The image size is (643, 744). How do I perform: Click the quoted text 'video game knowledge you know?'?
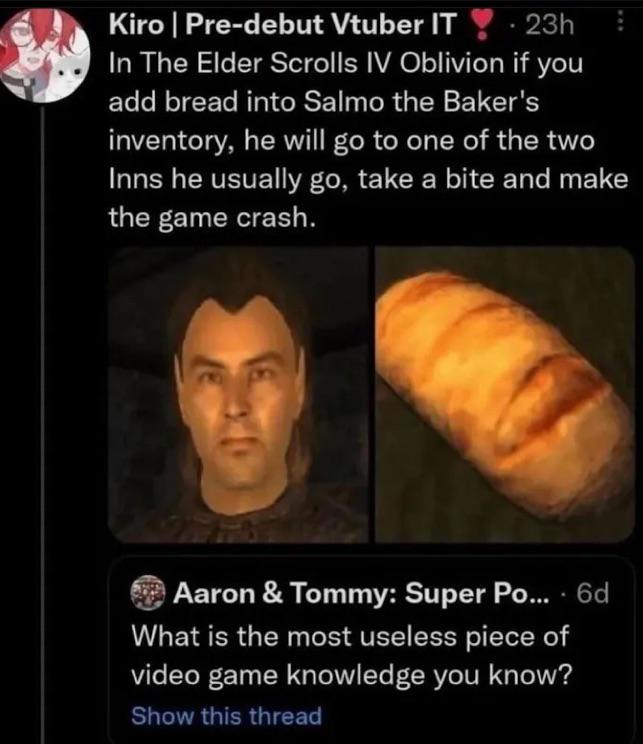pyautogui.click(x=351, y=674)
